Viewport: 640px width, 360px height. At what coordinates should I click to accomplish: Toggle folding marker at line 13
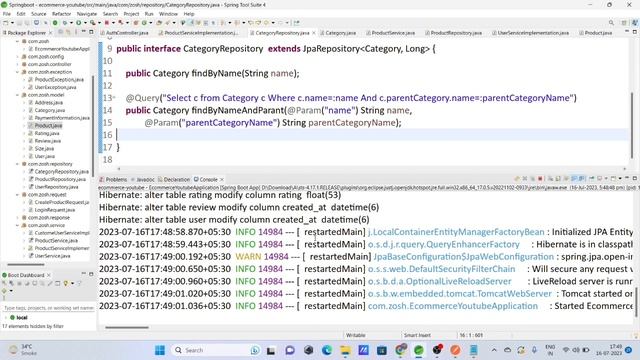(114, 98)
